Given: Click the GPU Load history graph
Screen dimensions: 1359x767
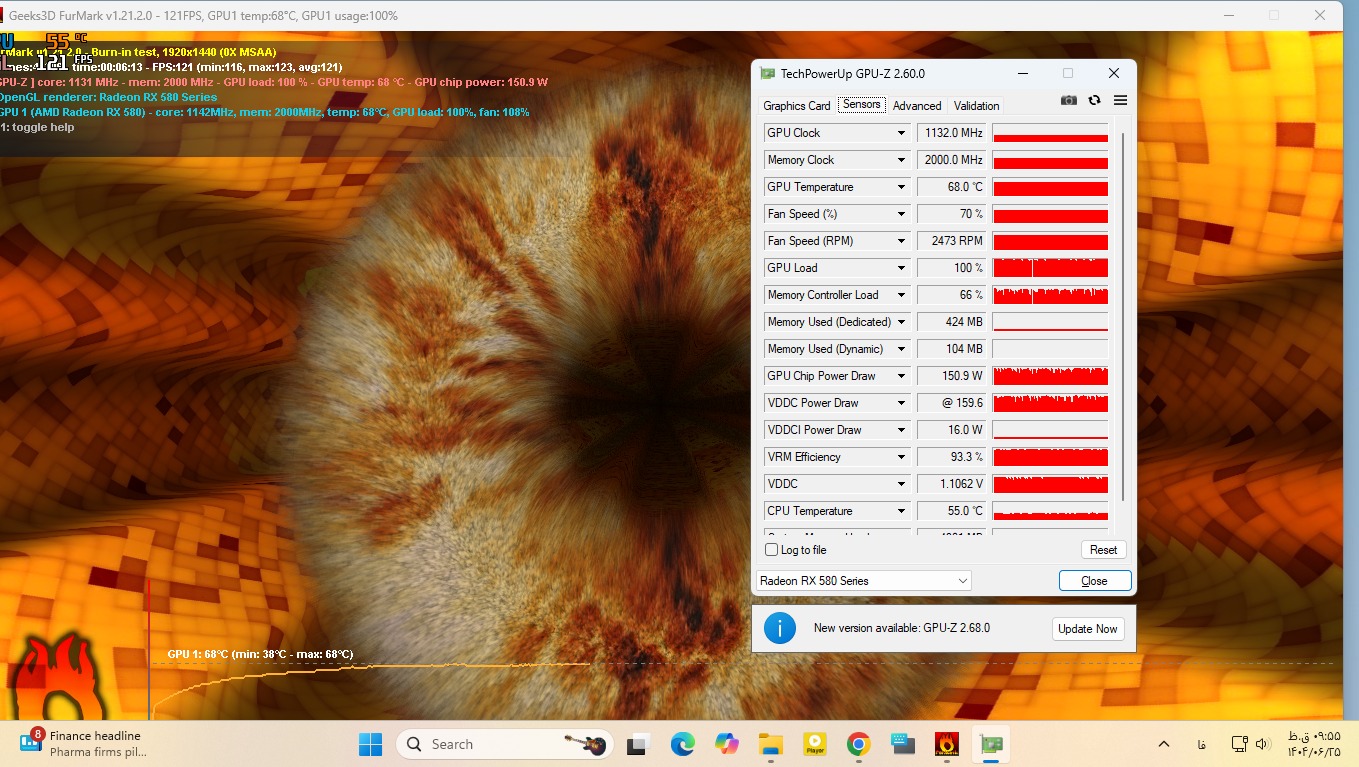Looking at the screenshot, I should coord(1050,268).
